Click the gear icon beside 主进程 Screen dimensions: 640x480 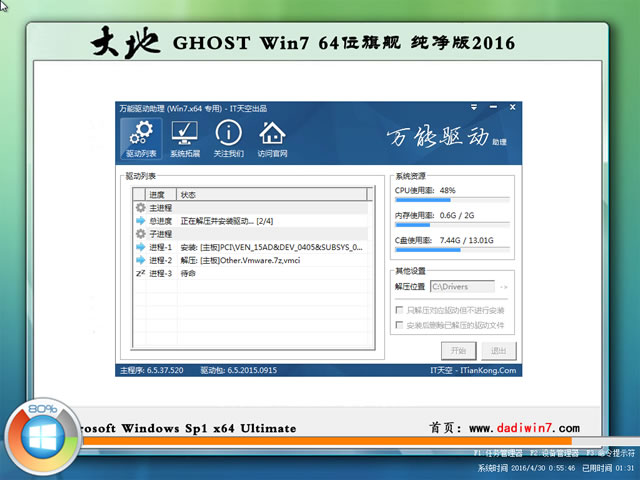coord(140,207)
